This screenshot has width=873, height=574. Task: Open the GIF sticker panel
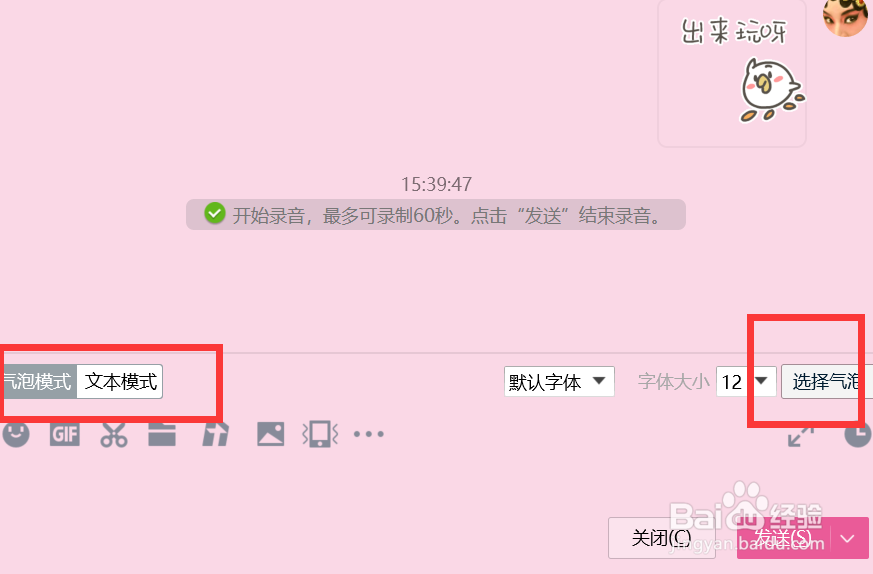pos(65,434)
